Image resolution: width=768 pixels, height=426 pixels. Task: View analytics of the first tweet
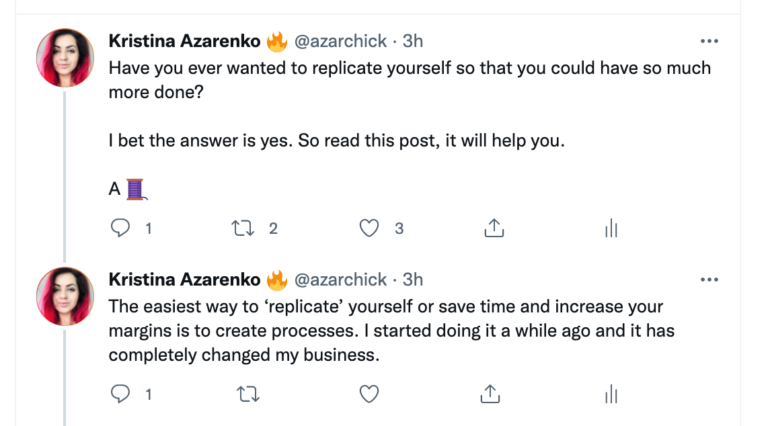(x=611, y=229)
